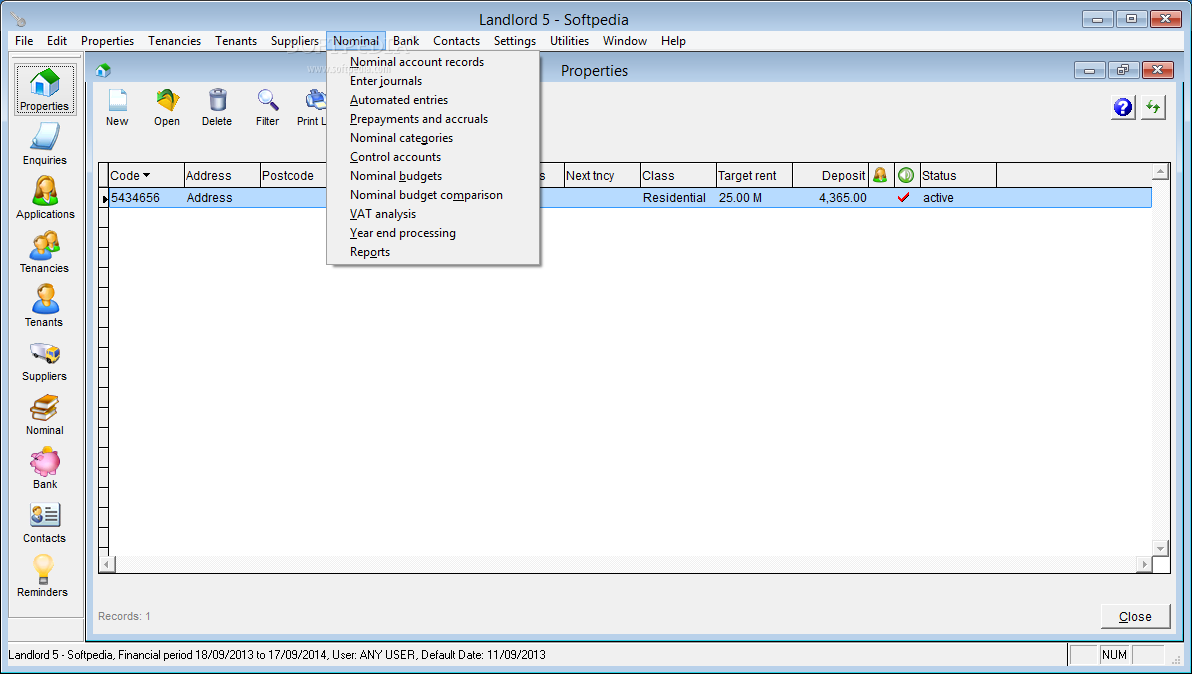Open the Suppliers menu
Image resolution: width=1192 pixels, height=674 pixels.
click(294, 41)
